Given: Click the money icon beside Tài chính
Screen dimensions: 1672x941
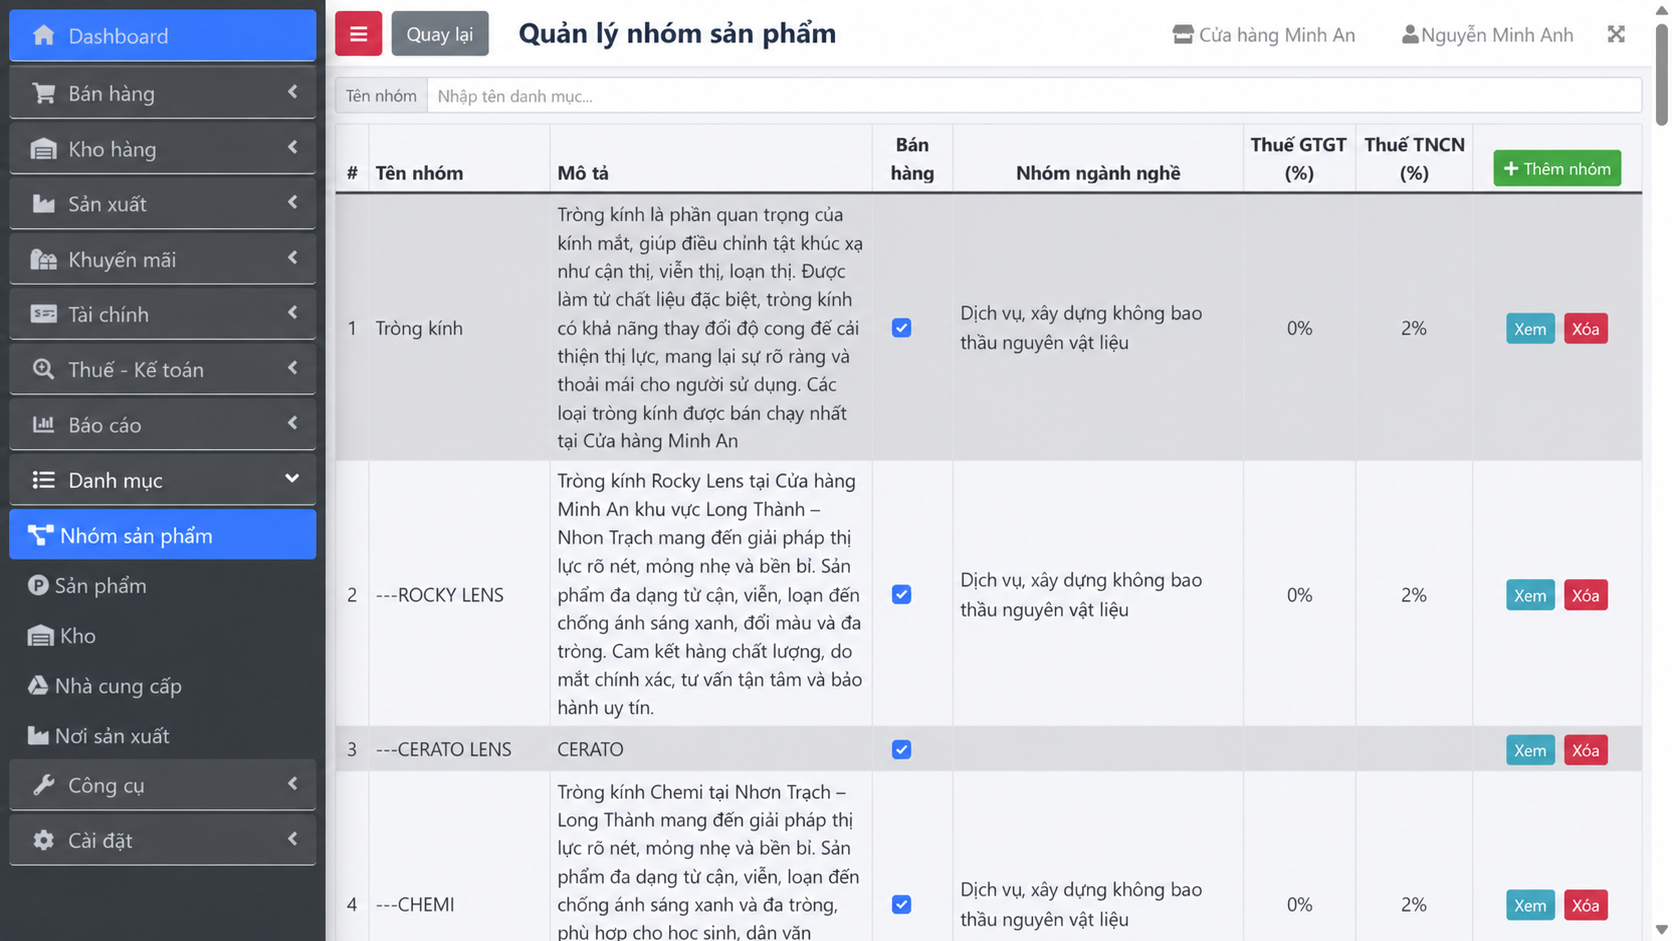Looking at the screenshot, I should (x=43, y=314).
